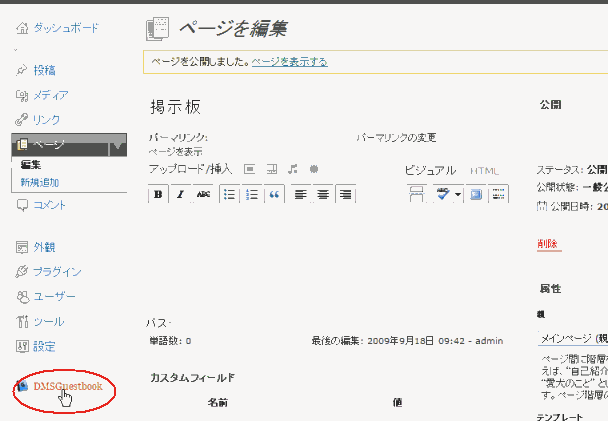
Task: Click the カスタムフィールド section heading
Action: click(193, 377)
